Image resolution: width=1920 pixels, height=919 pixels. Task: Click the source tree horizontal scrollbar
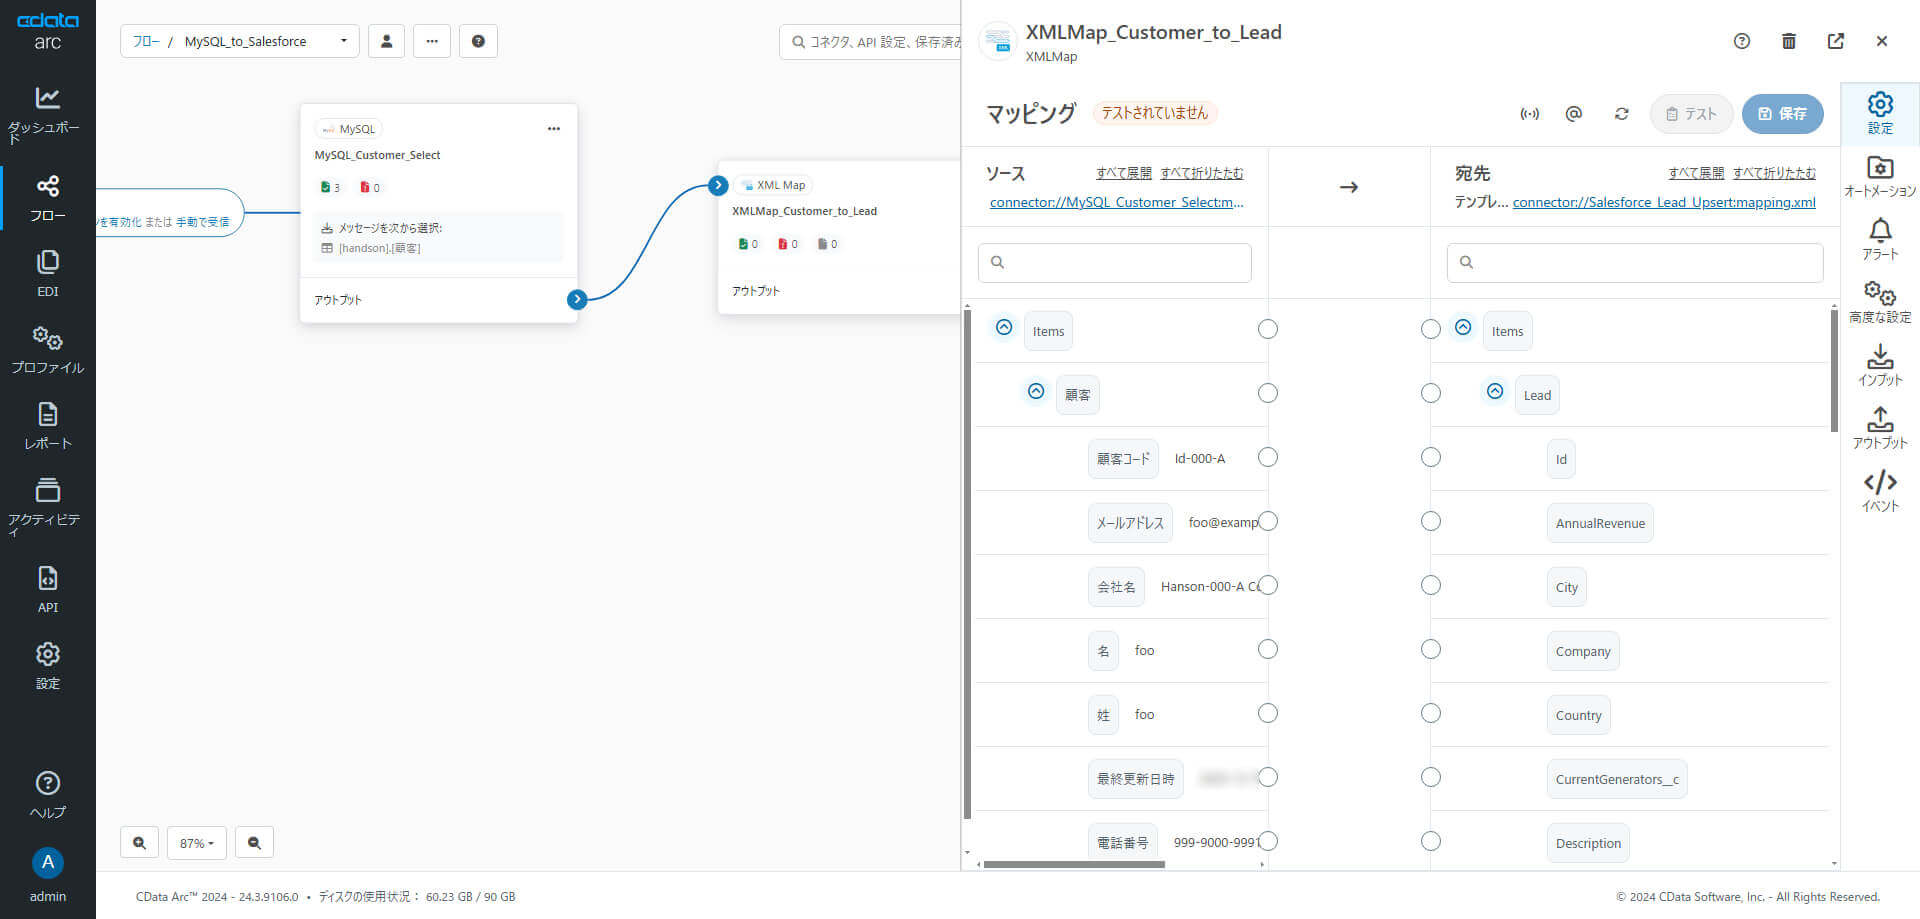coord(1074,864)
